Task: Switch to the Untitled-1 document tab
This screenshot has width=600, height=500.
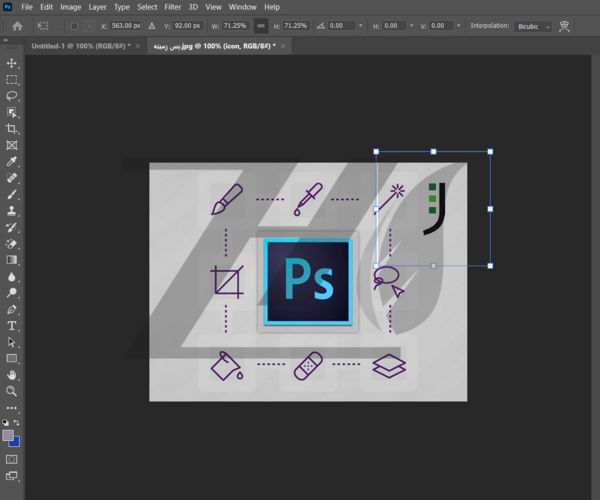Action: (81, 46)
